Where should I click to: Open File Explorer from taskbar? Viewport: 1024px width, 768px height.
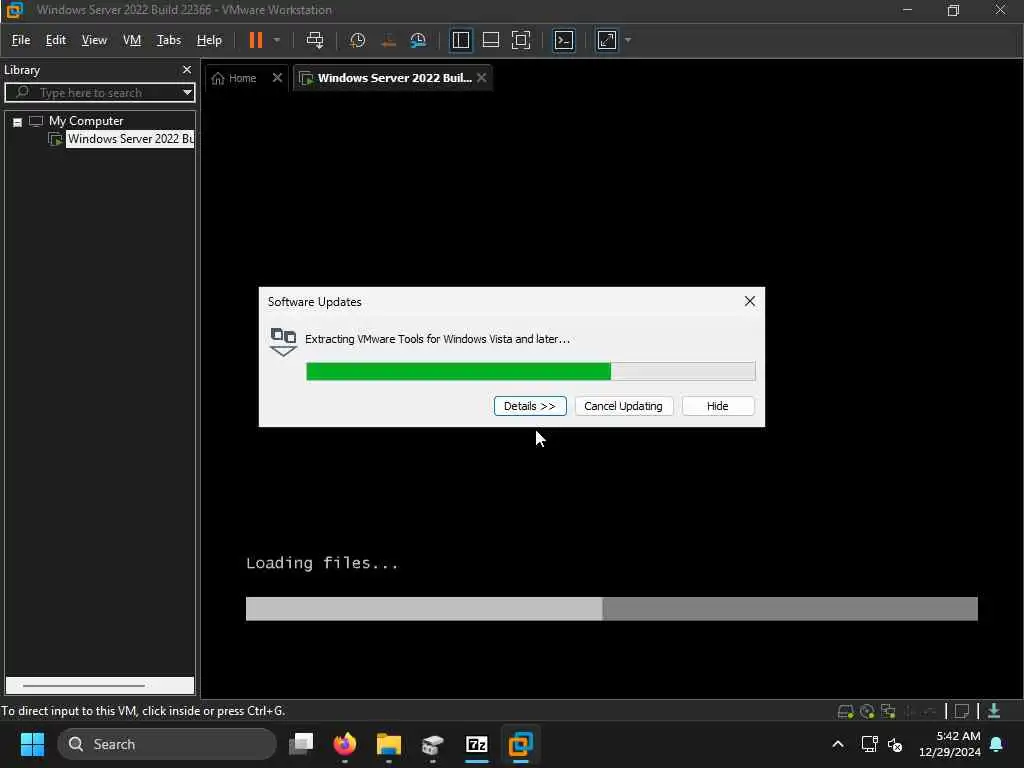point(389,744)
